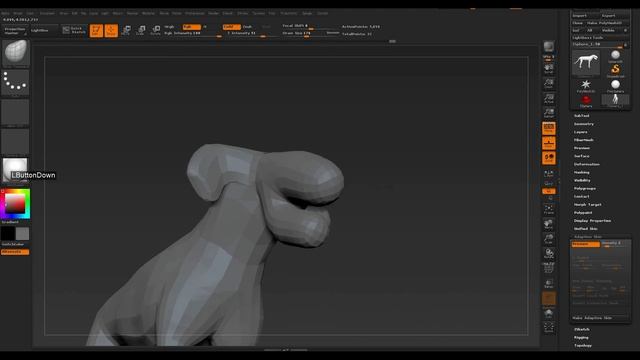
Task: Open current brush thumbnail picker
Action: (x=16, y=53)
